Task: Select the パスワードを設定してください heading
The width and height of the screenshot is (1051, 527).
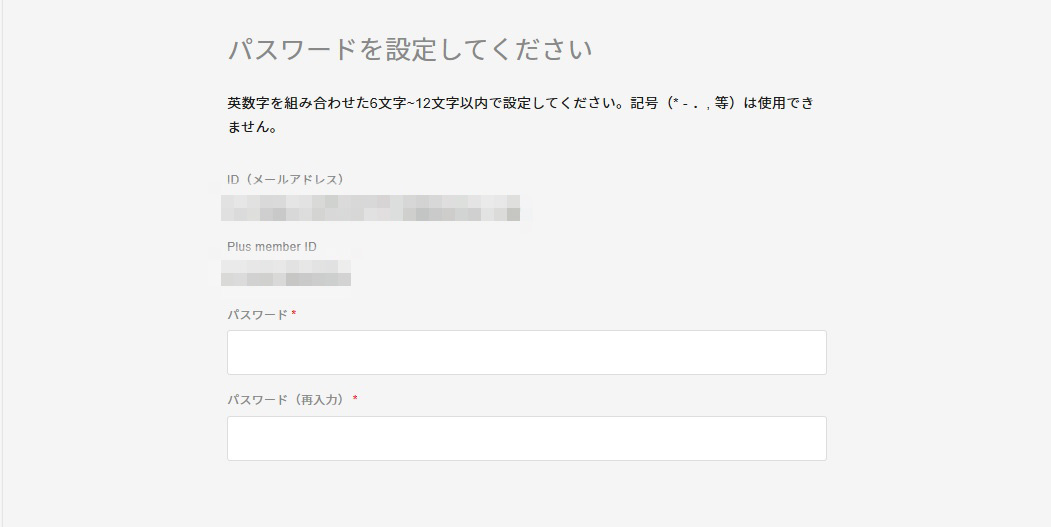Action: pyautogui.click(x=410, y=49)
